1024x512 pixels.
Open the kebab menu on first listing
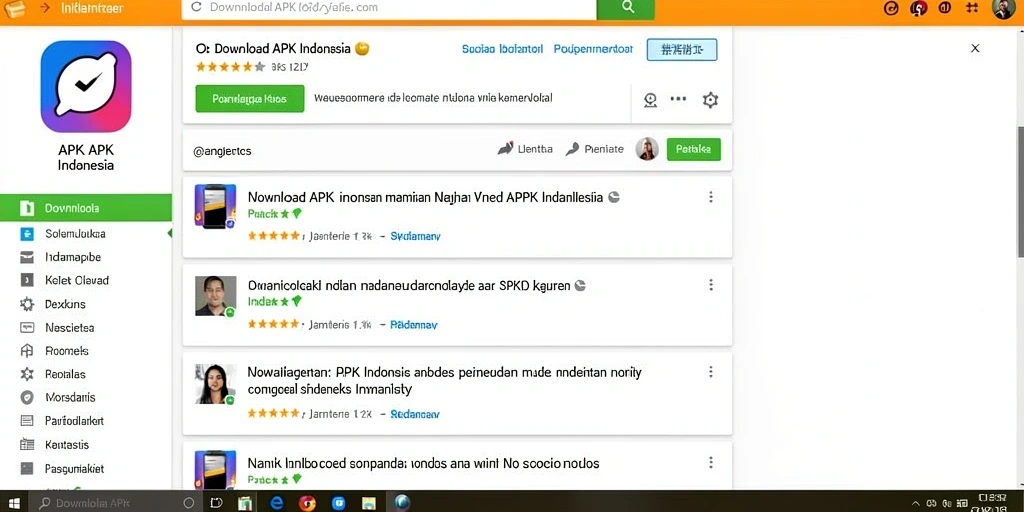[x=711, y=197]
